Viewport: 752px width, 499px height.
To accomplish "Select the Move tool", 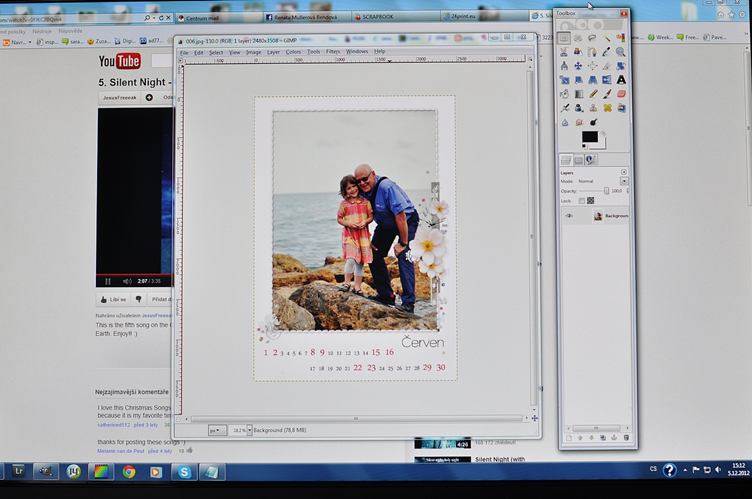I will coord(578,66).
